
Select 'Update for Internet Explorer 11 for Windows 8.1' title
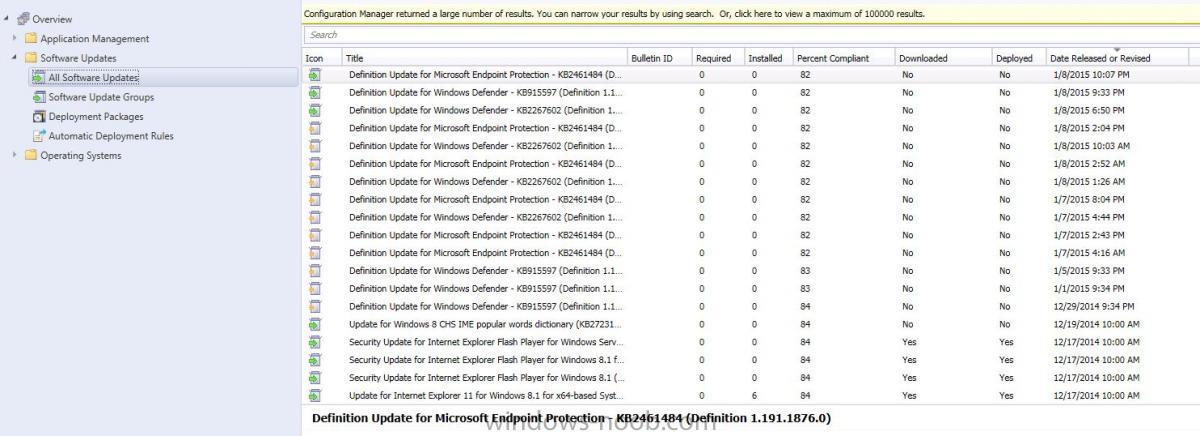click(485, 395)
